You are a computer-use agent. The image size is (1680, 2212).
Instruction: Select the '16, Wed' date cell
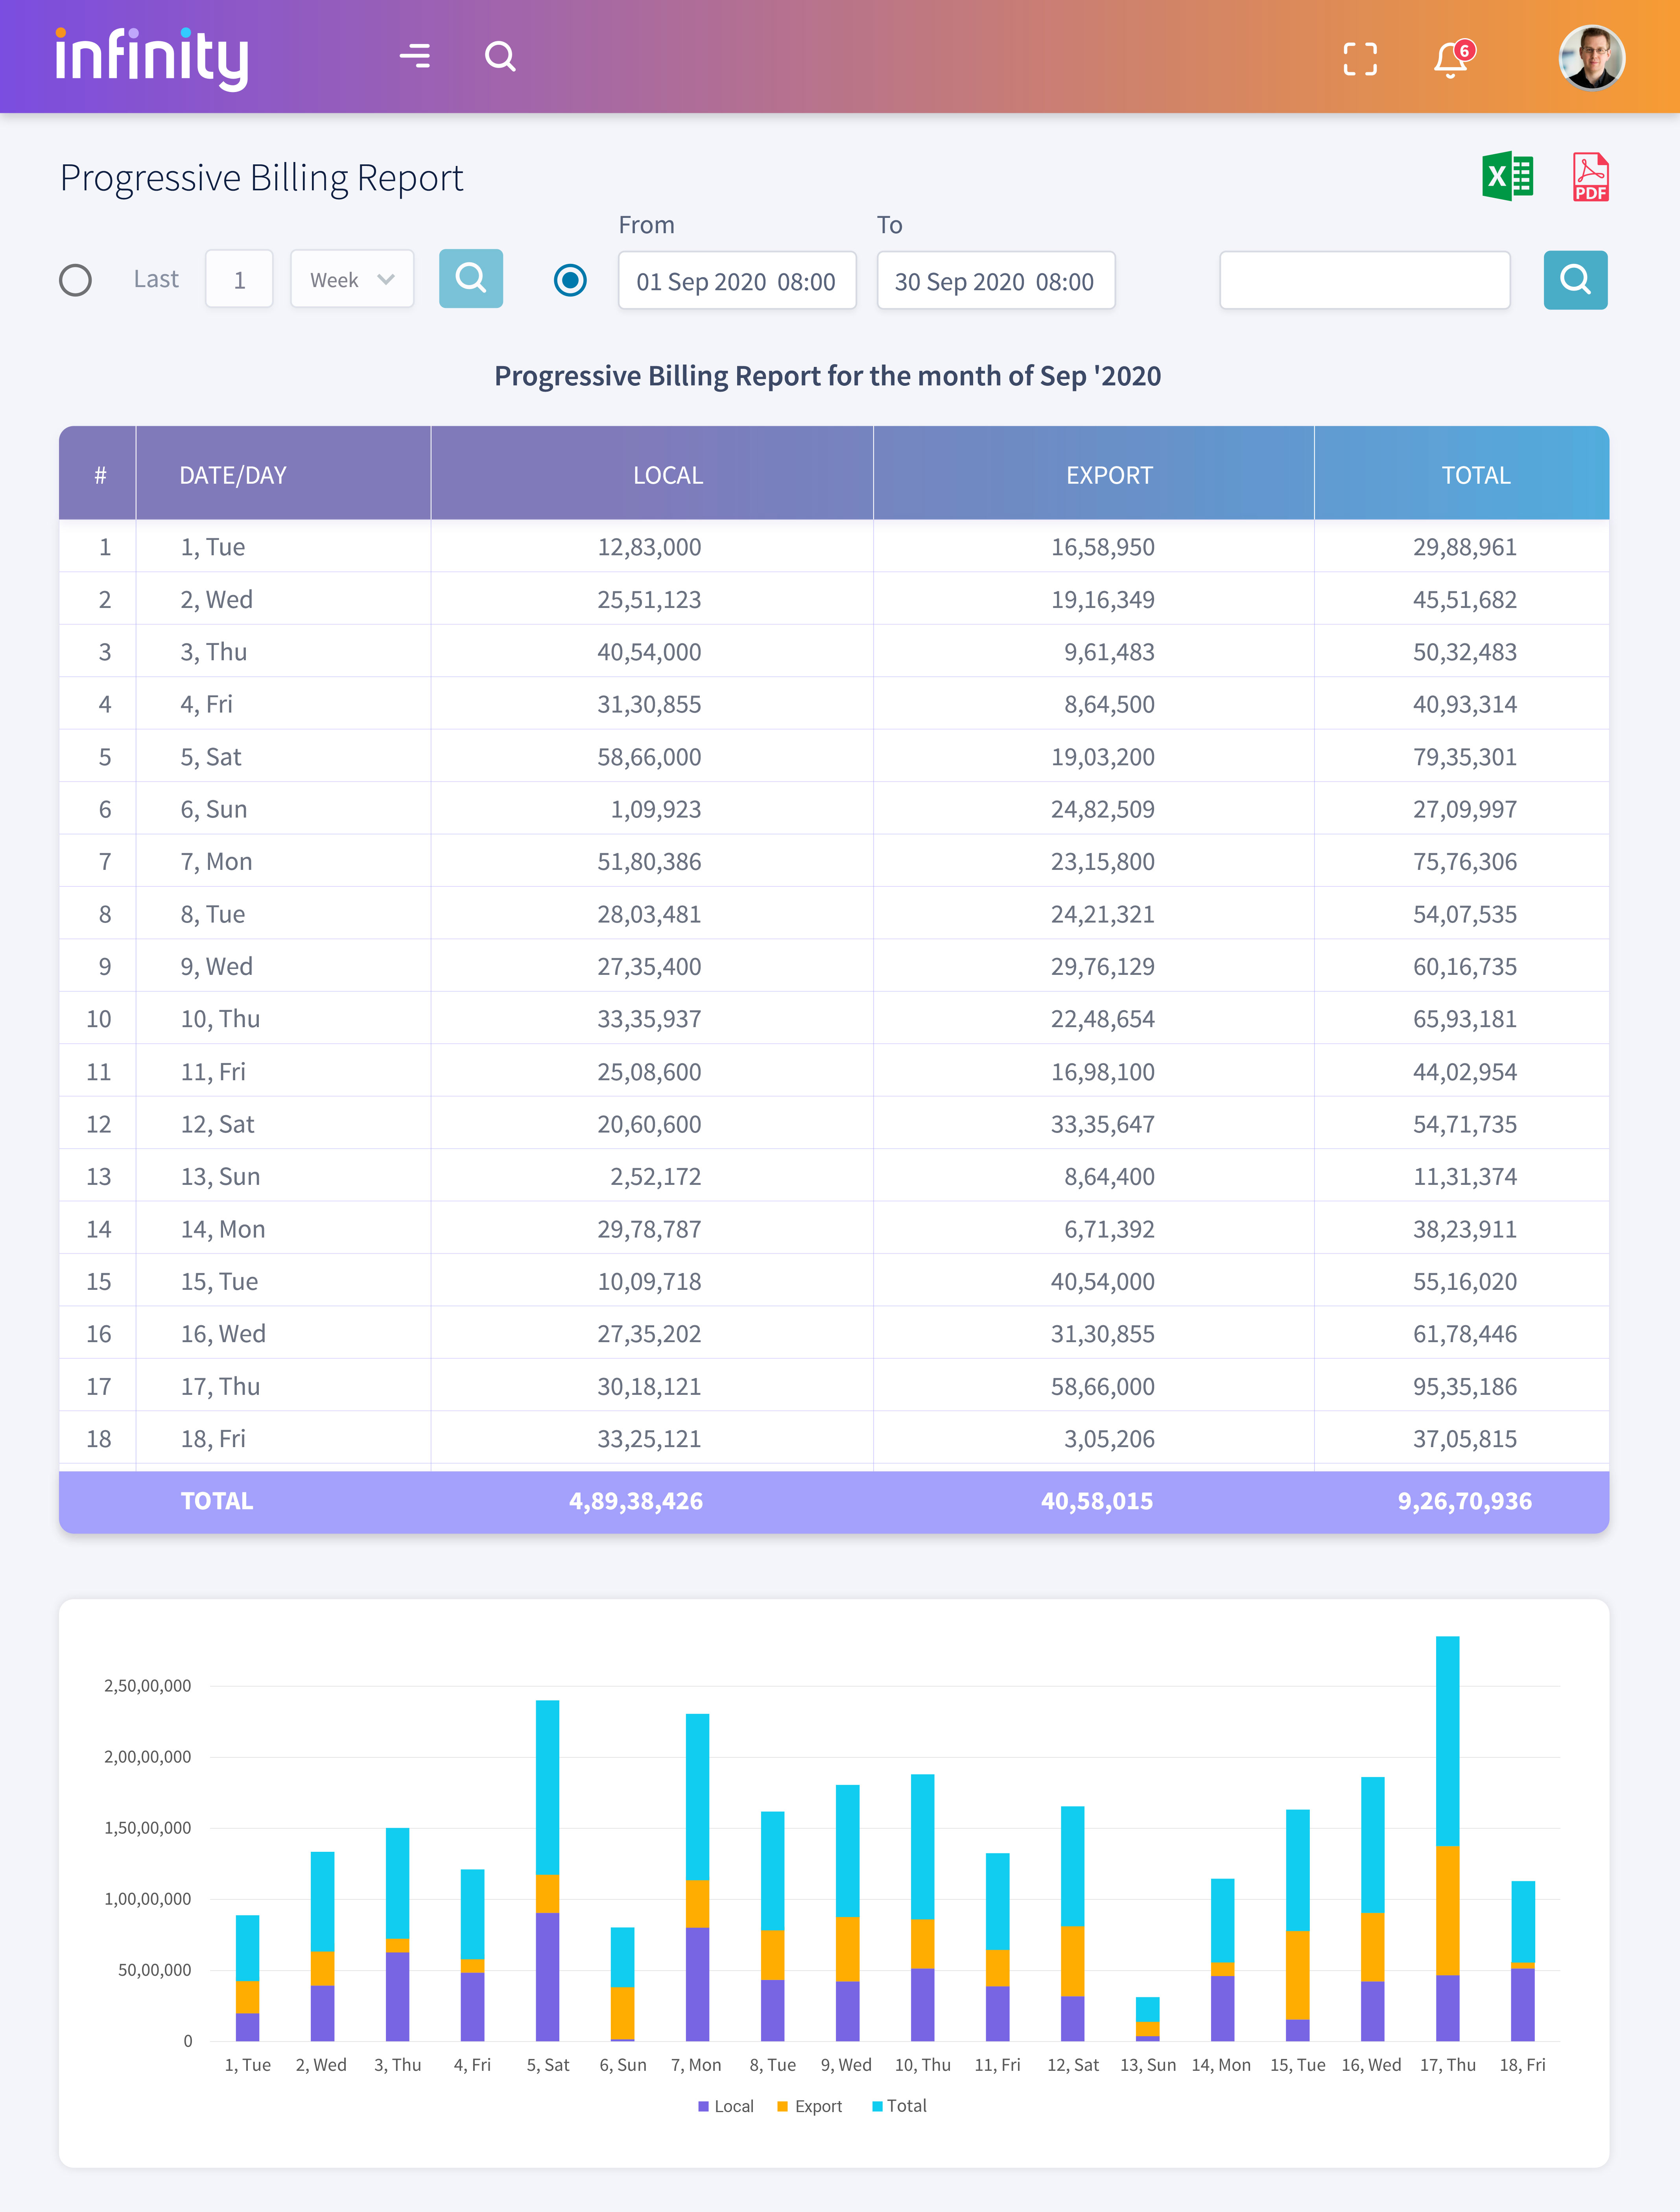coord(223,1333)
